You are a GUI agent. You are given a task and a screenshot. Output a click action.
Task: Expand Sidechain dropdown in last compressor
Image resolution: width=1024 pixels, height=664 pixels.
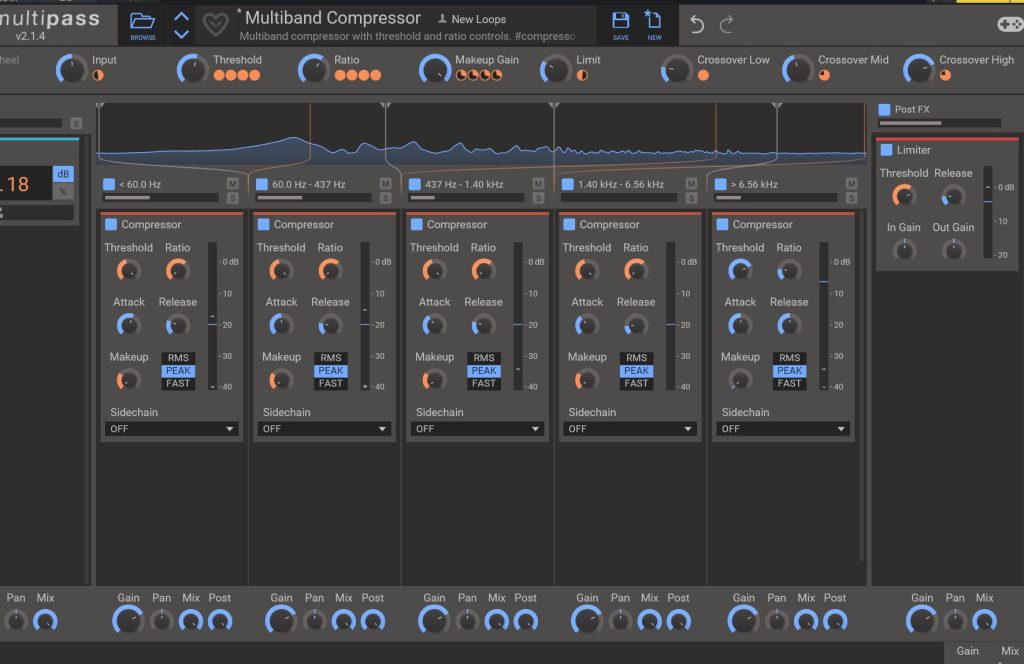(784, 429)
